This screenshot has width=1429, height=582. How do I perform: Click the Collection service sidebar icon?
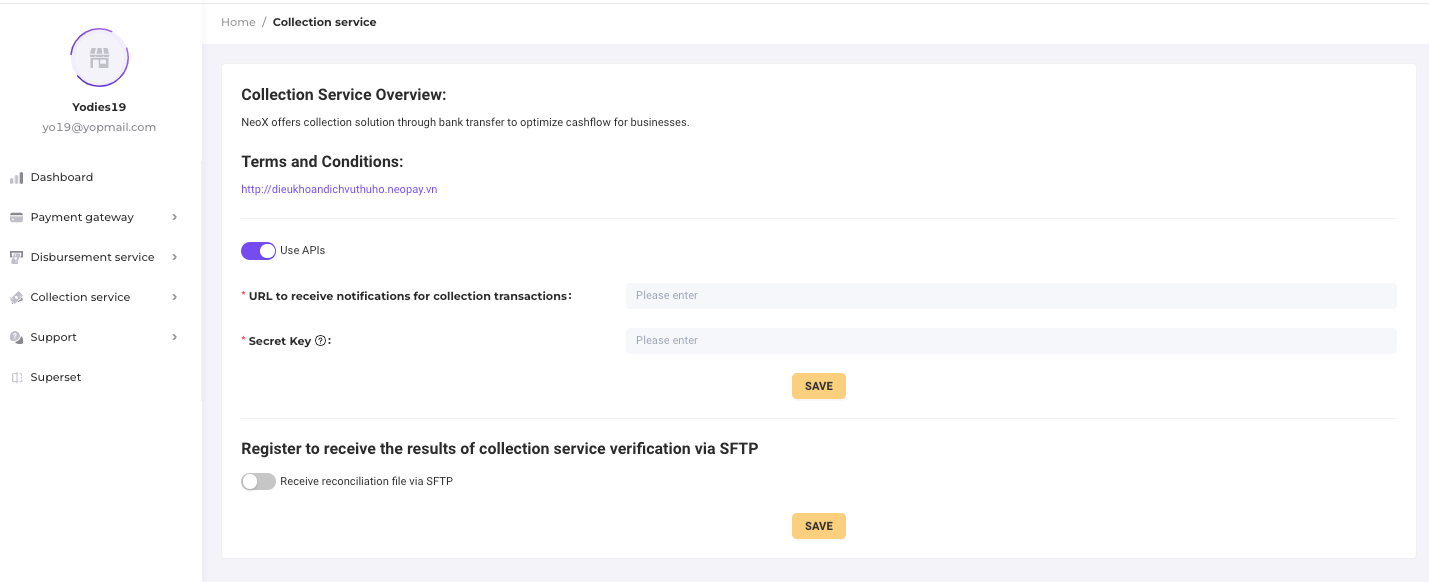[16, 298]
